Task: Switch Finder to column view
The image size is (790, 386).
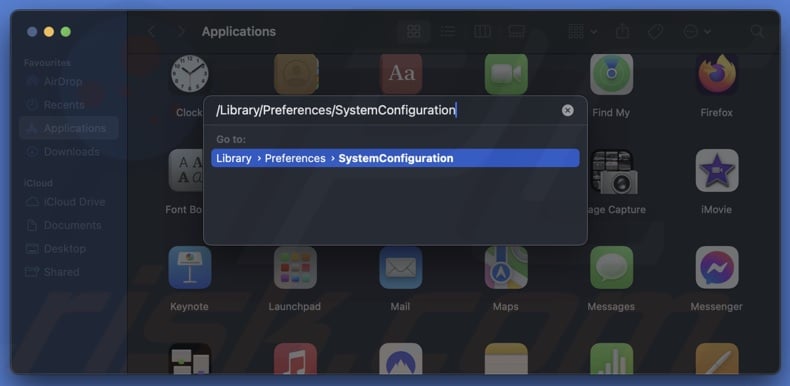Action: 482,32
